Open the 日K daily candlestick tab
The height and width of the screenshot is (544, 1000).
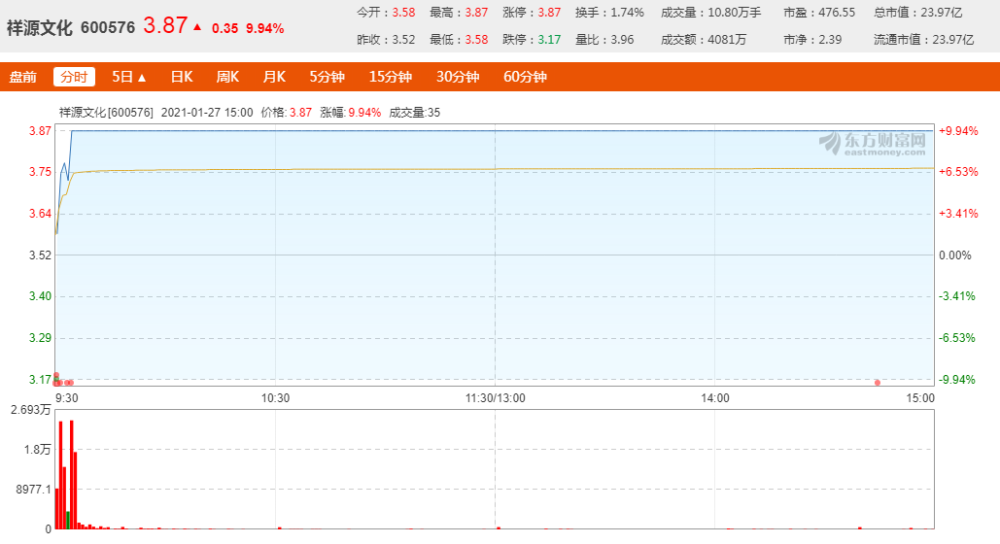coord(182,77)
